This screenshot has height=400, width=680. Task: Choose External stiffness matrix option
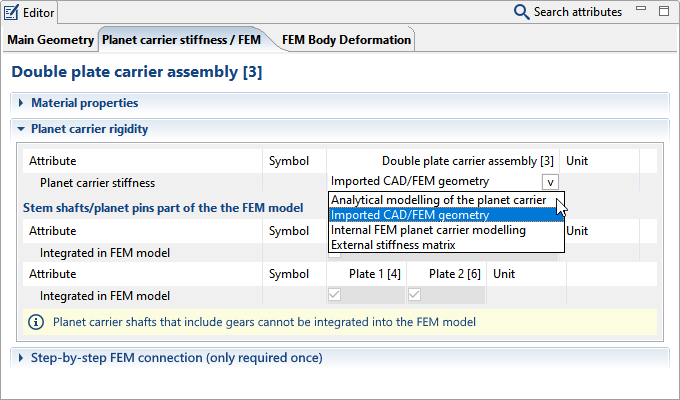click(x=393, y=245)
